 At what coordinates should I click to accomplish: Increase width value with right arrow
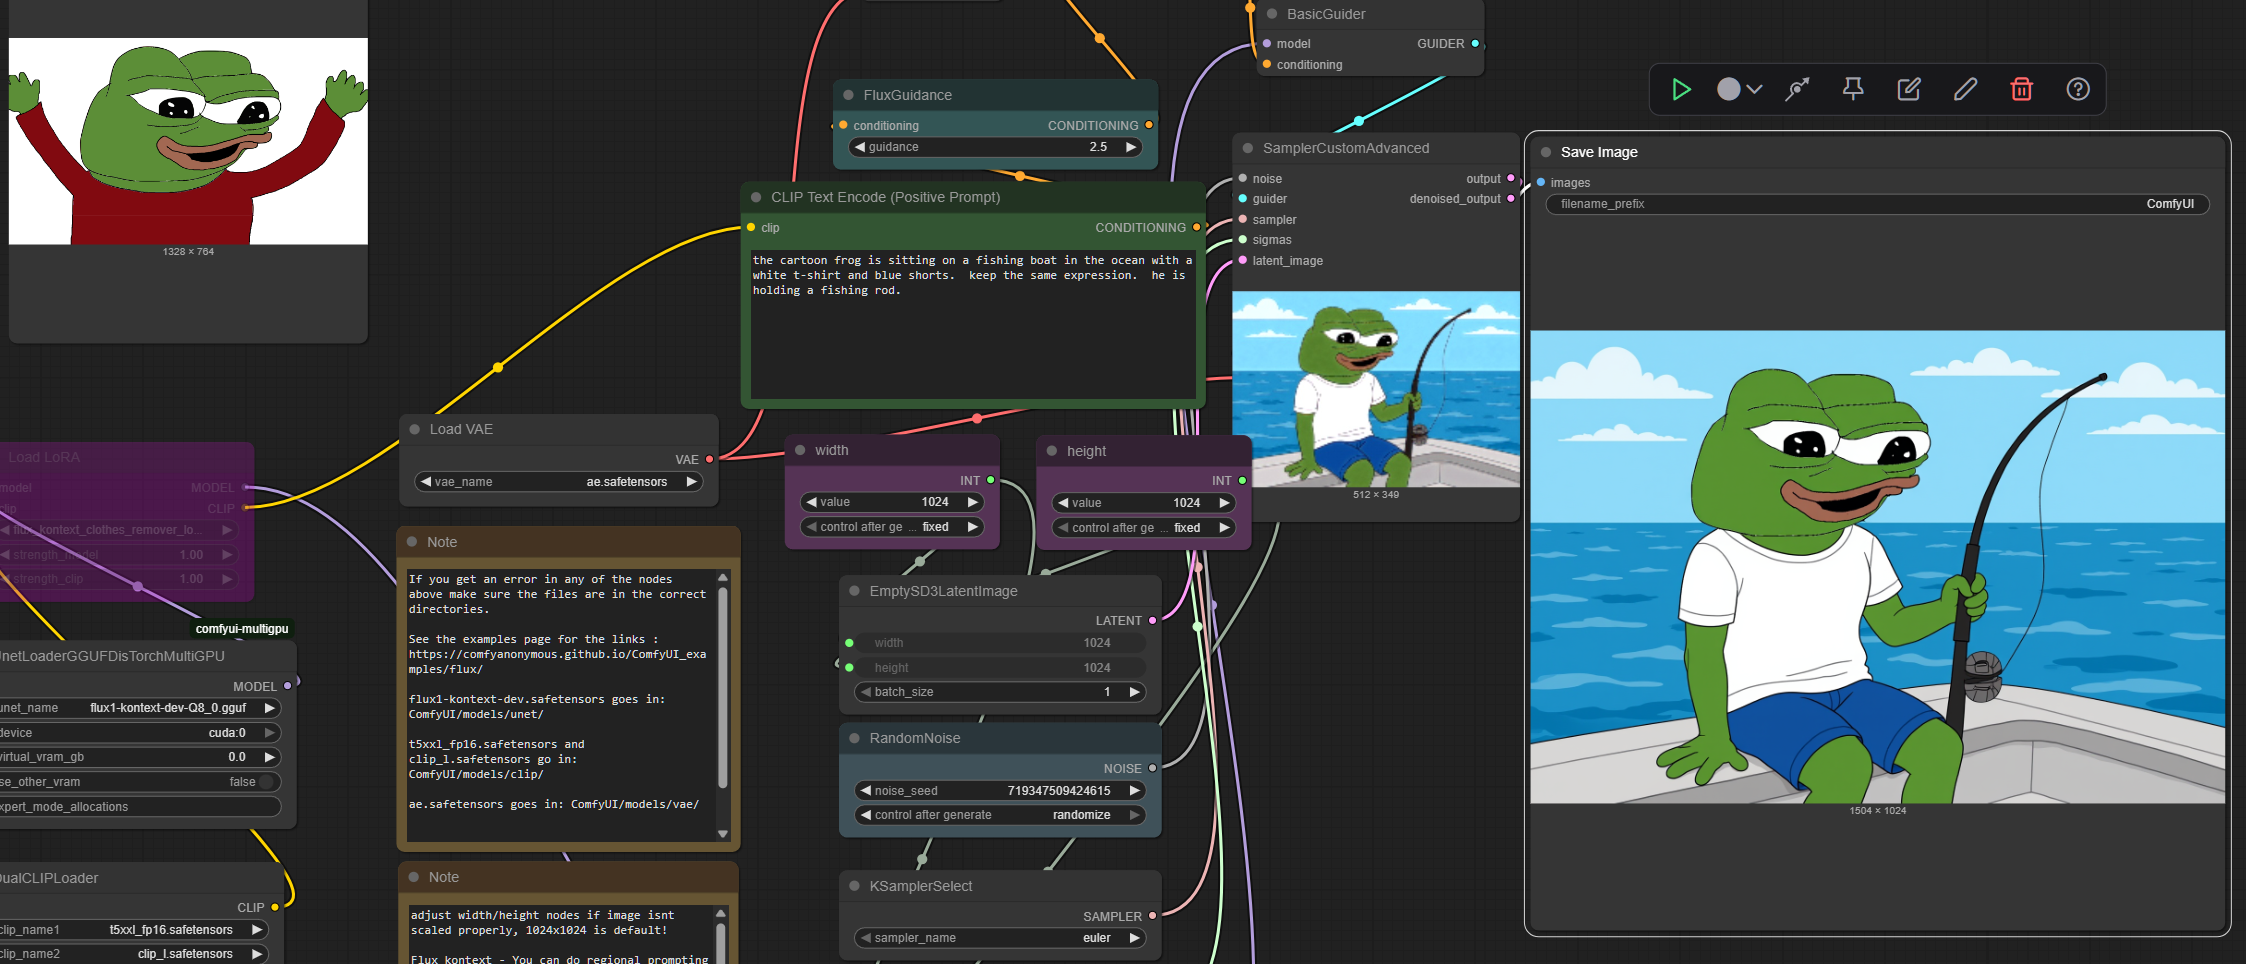[x=972, y=502]
